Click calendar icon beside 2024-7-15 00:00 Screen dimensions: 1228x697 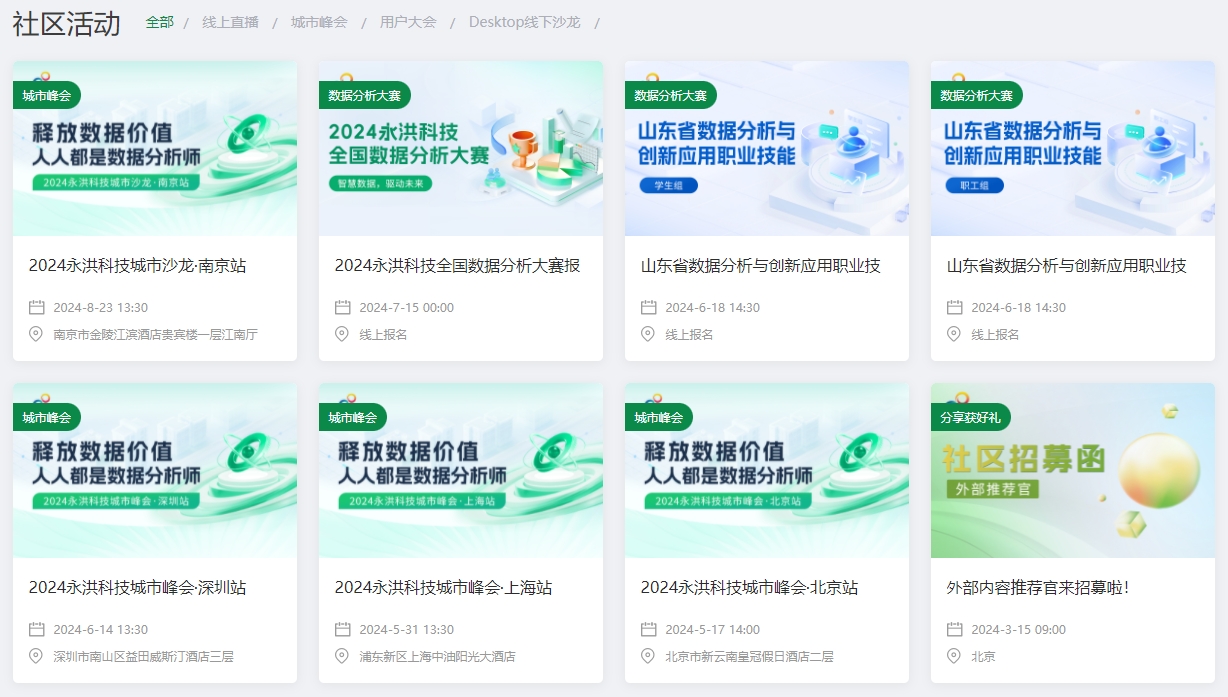(343, 308)
